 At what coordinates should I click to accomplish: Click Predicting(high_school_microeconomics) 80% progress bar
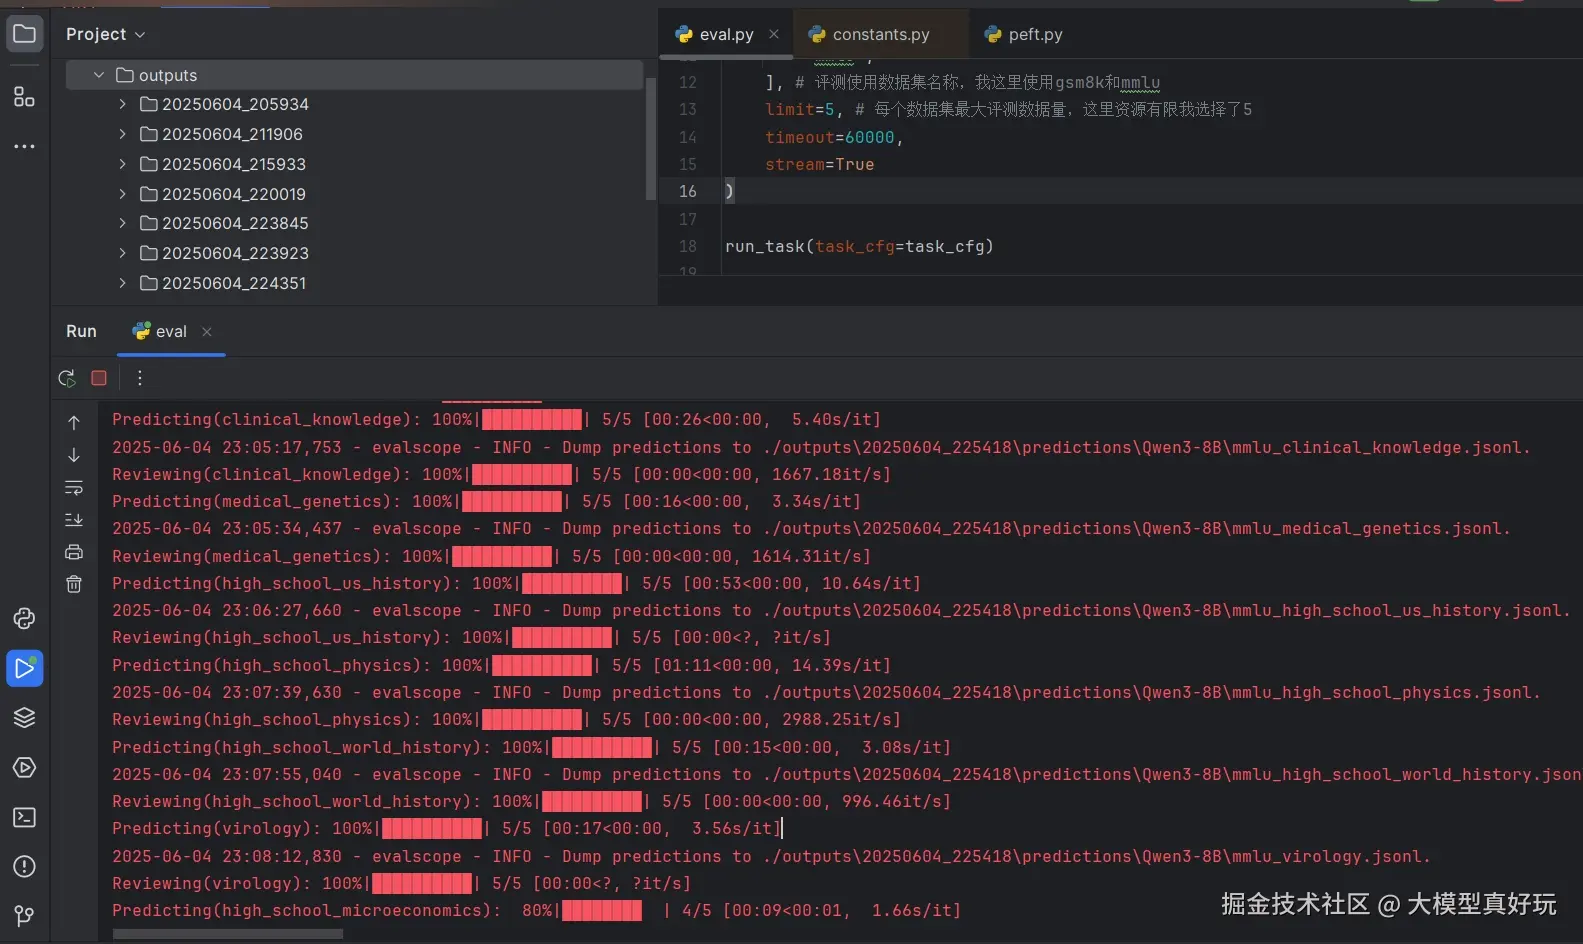click(x=602, y=910)
